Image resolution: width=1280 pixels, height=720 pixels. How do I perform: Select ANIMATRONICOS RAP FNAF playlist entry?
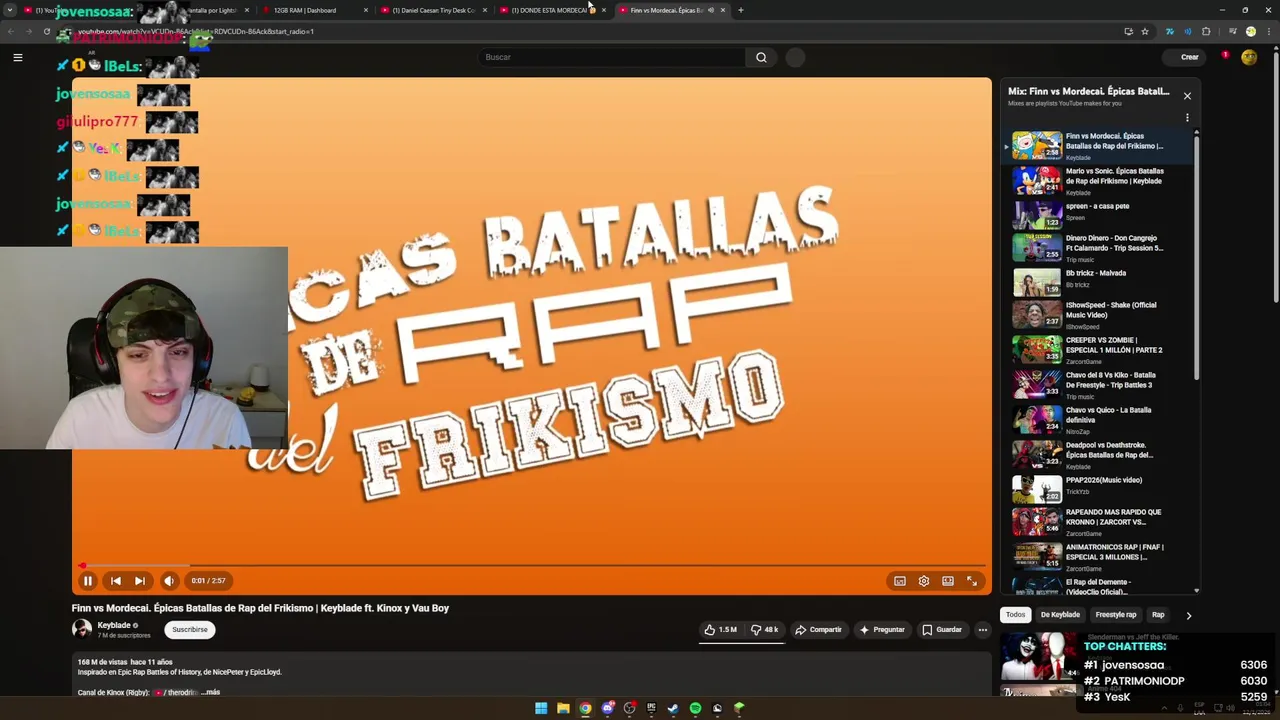[x=1097, y=557]
